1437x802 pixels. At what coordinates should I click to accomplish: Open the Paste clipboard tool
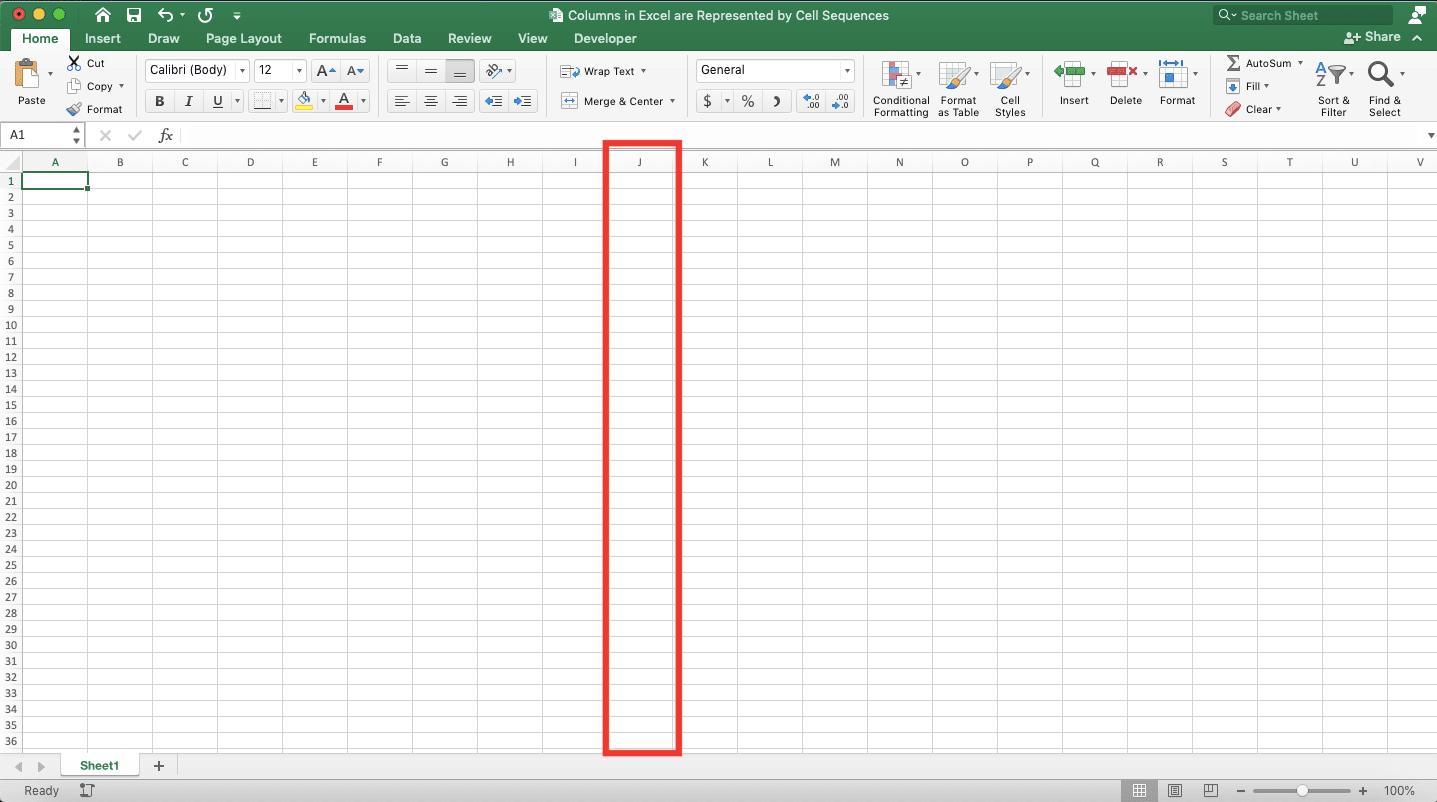point(27,75)
